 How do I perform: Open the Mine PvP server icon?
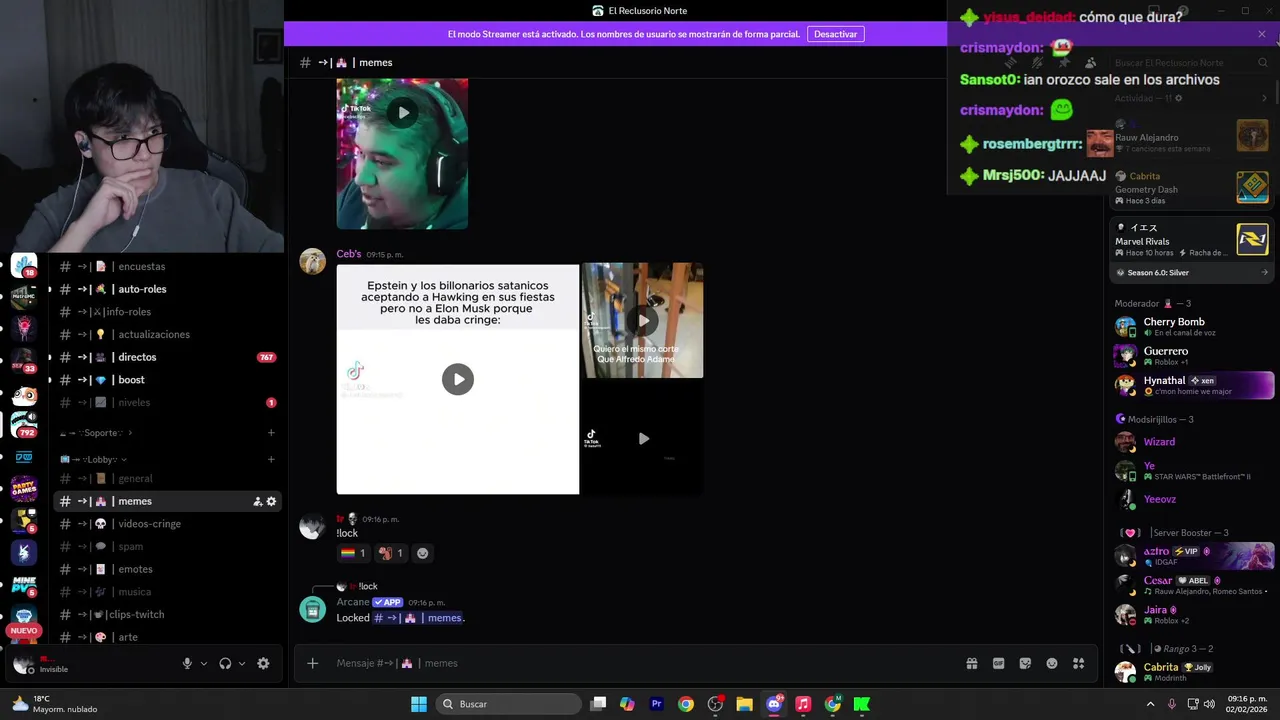pyautogui.click(x=24, y=584)
